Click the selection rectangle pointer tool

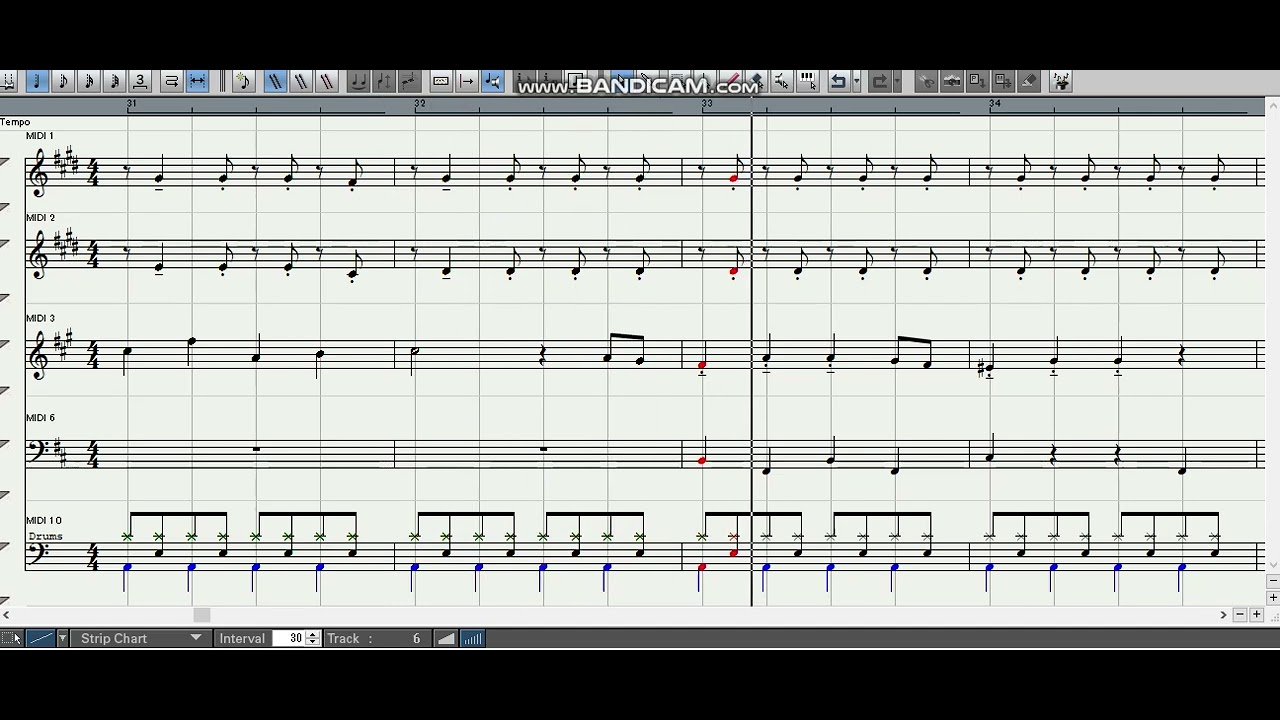pos(11,638)
